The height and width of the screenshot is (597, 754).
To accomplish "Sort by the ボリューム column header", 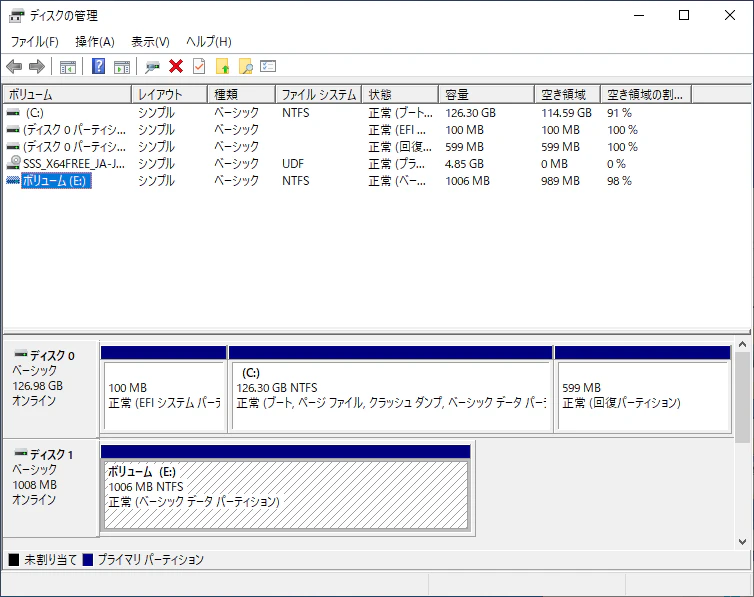I will 67,94.
